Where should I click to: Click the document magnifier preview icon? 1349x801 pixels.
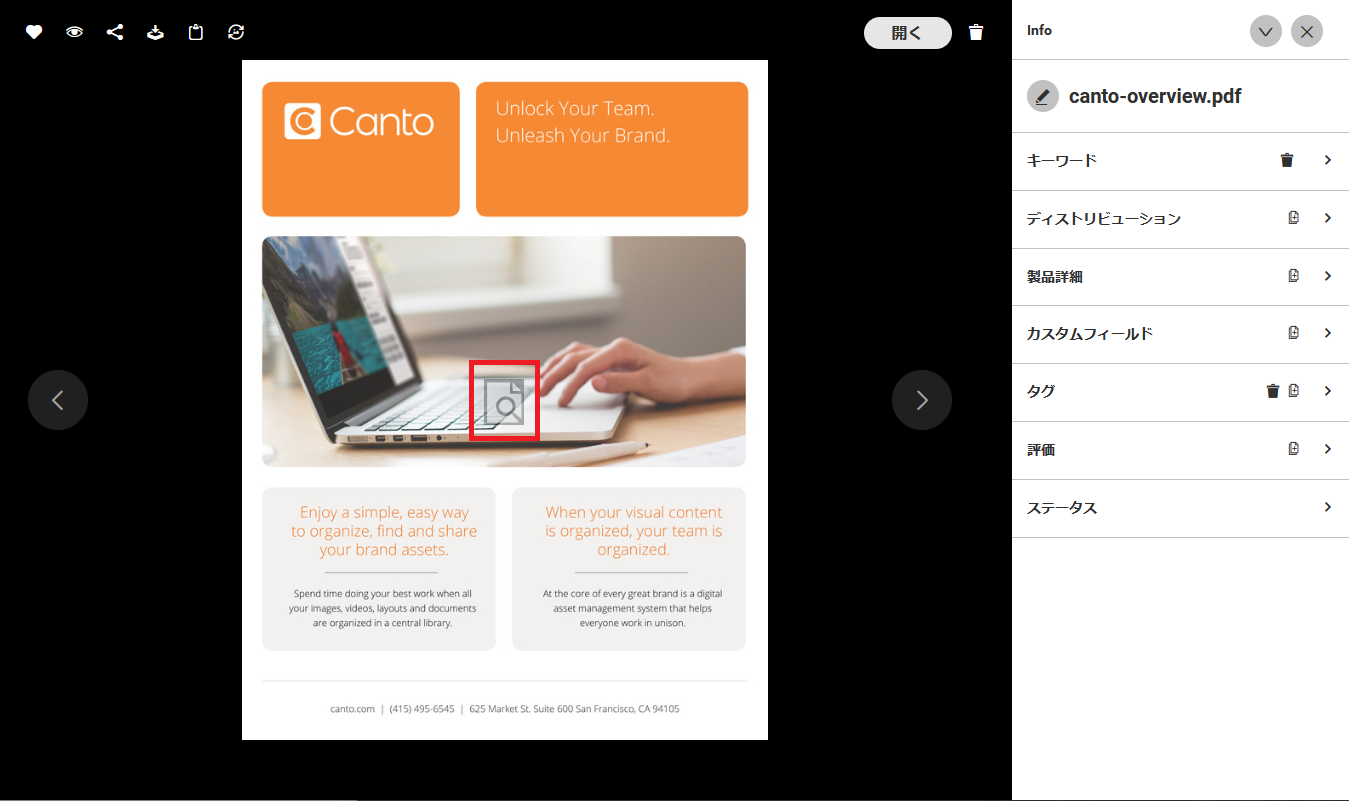[505, 401]
